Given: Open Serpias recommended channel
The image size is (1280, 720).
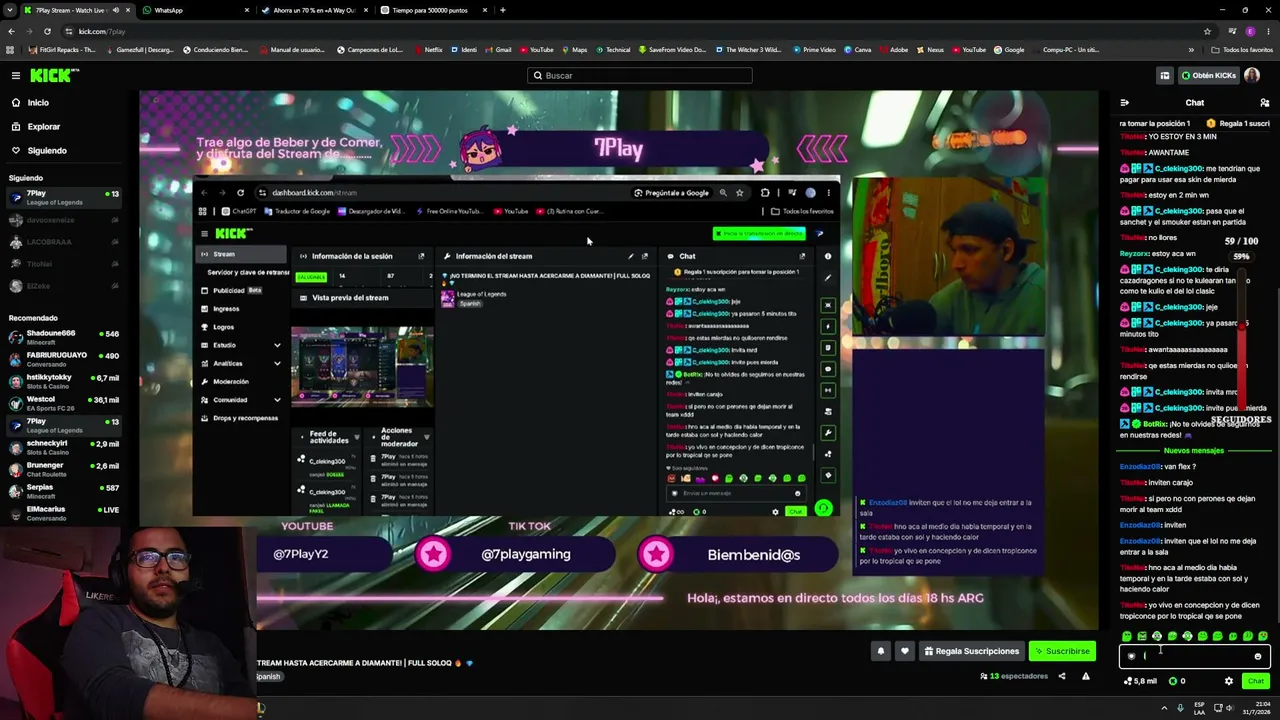Looking at the screenshot, I should pyautogui.click(x=62, y=491).
